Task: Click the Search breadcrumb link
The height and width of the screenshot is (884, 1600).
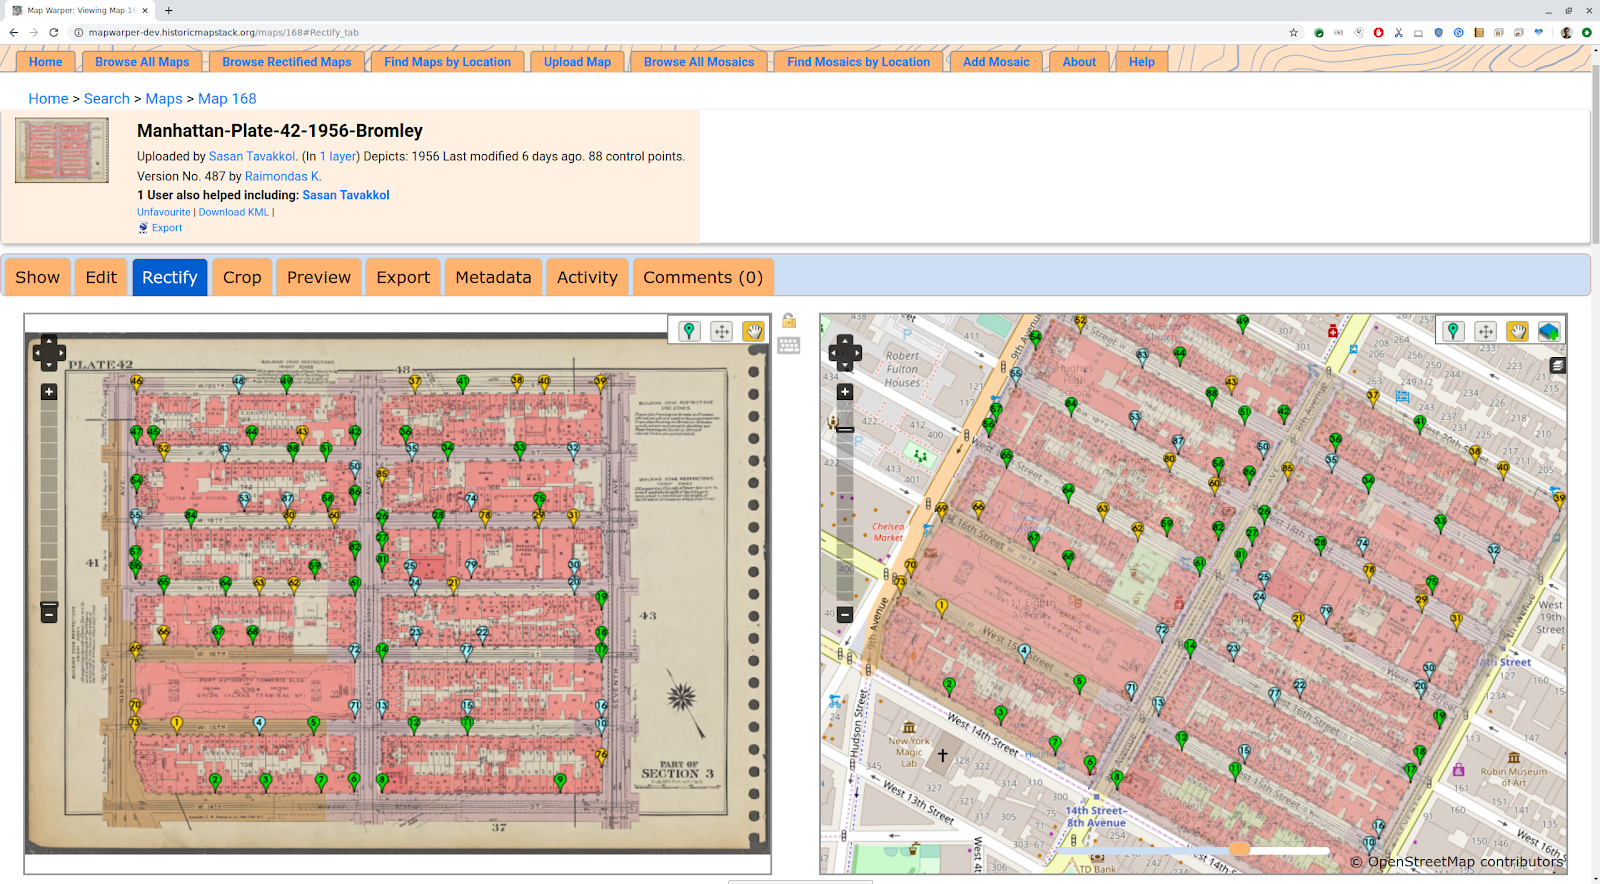Action: 107,98
